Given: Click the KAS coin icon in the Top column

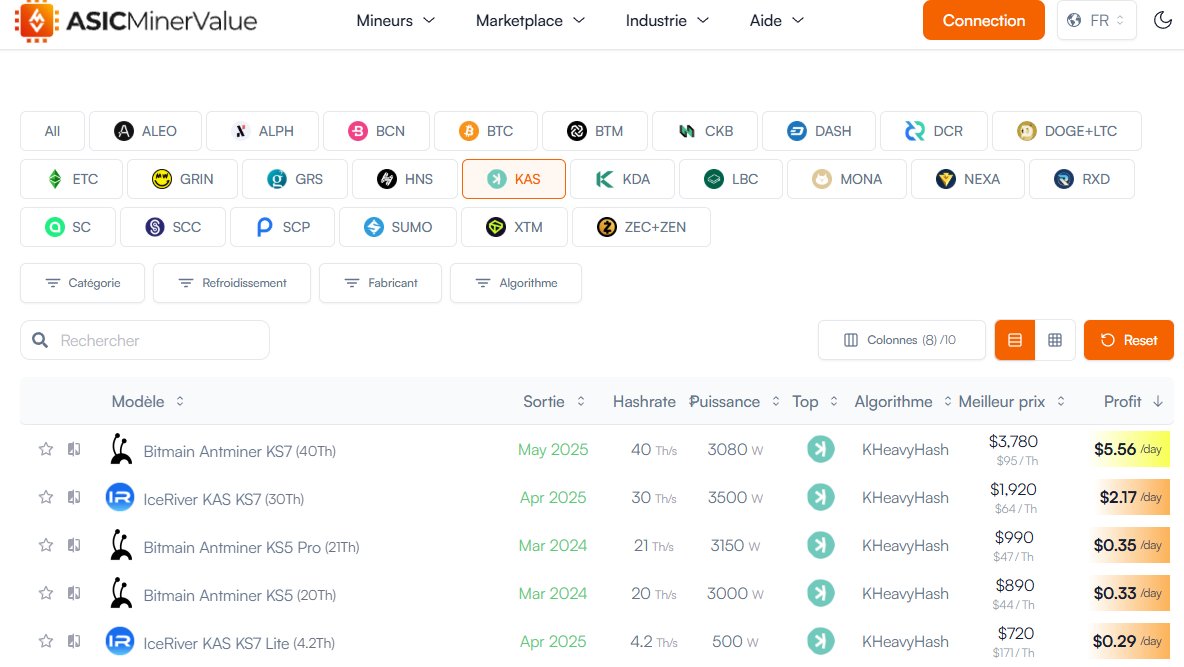Looking at the screenshot, I should (x=820, y=449).
